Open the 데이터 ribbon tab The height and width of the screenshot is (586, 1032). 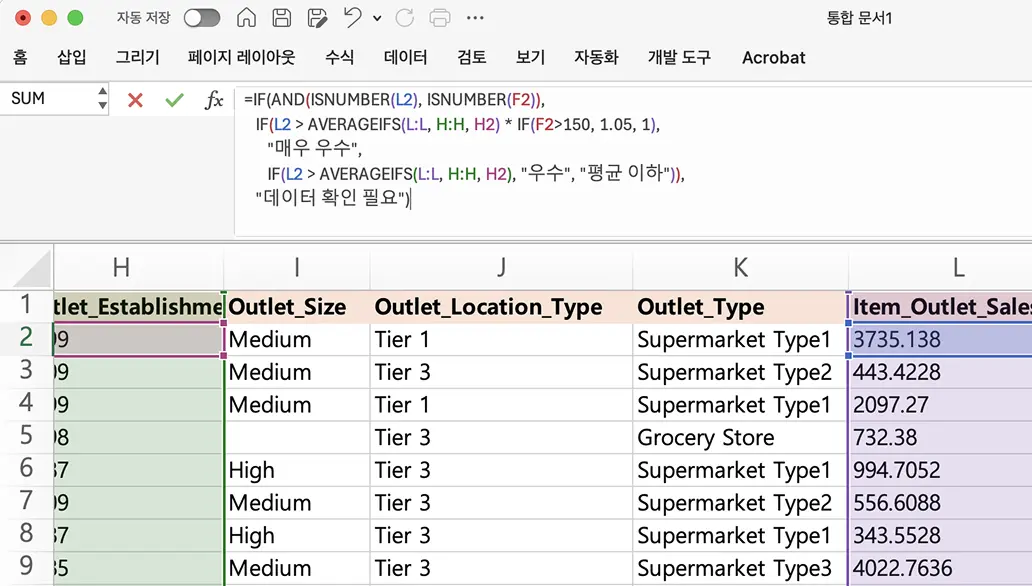click(405, 58)
